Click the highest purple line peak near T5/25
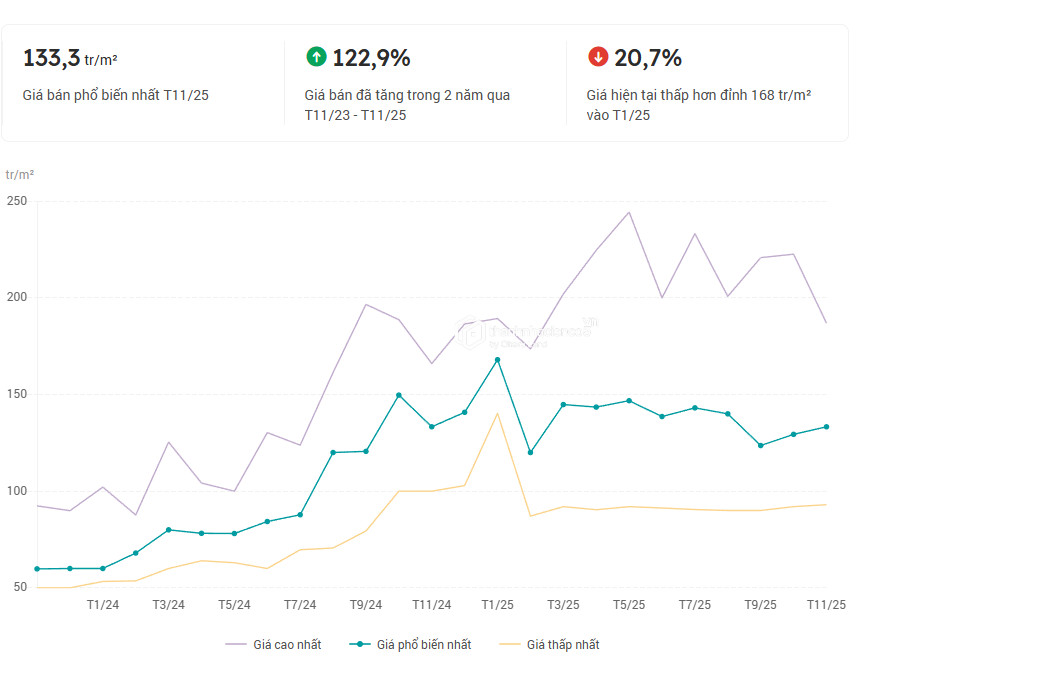Screen dimensions: 1055x675 629,212
